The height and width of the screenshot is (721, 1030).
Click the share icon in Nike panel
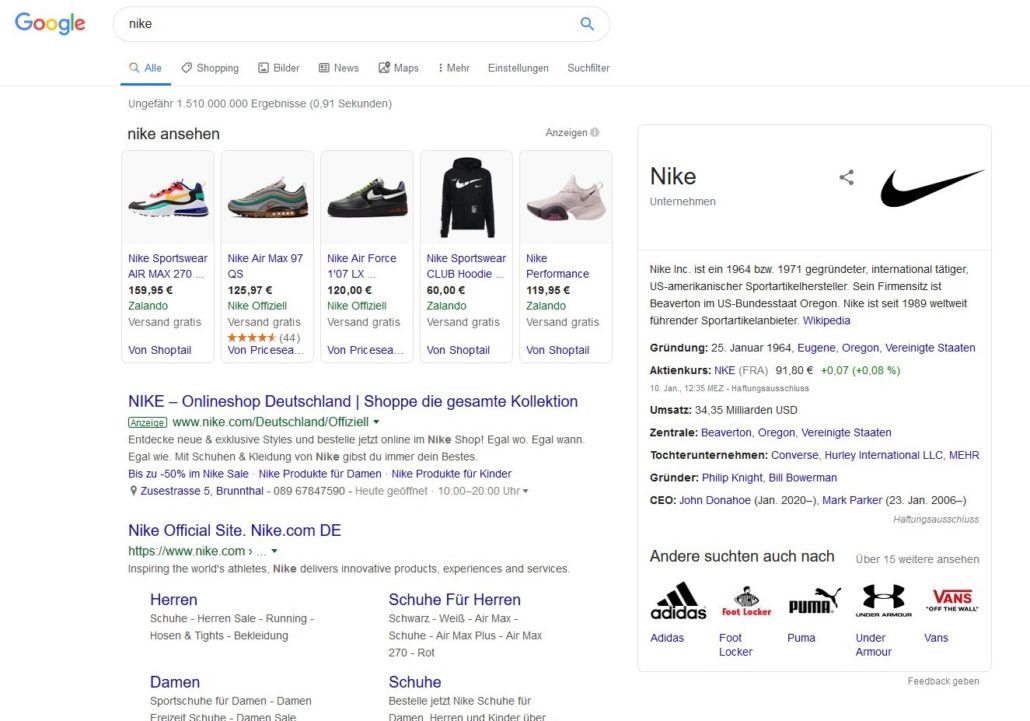coord(847,177)
